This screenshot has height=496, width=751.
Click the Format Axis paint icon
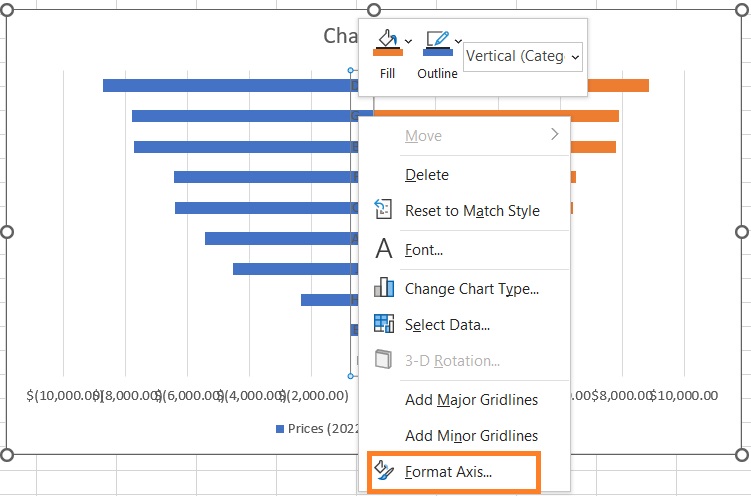point(384,470)
